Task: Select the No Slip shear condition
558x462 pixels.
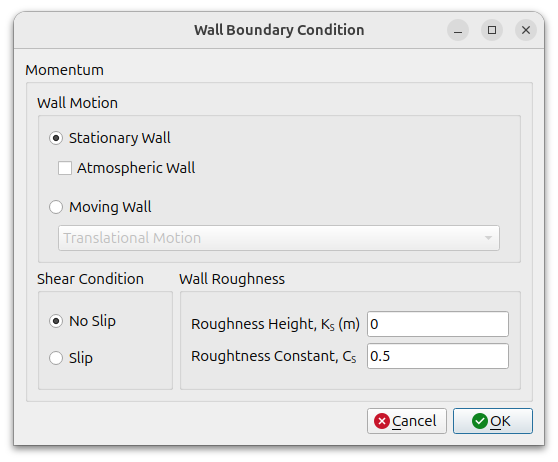Action: click(56, 321)
